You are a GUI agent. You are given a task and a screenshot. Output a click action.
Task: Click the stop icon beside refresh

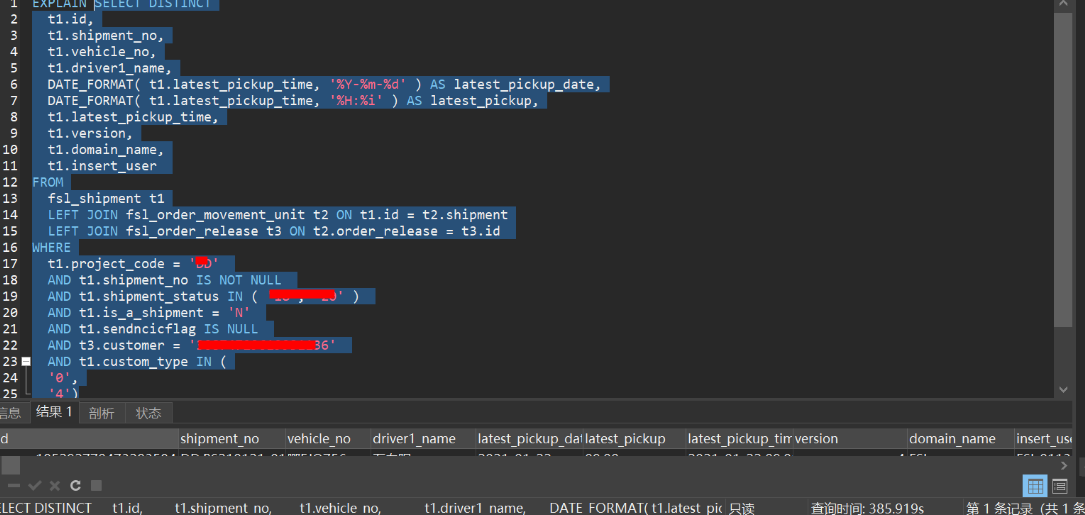pos(96,485)
